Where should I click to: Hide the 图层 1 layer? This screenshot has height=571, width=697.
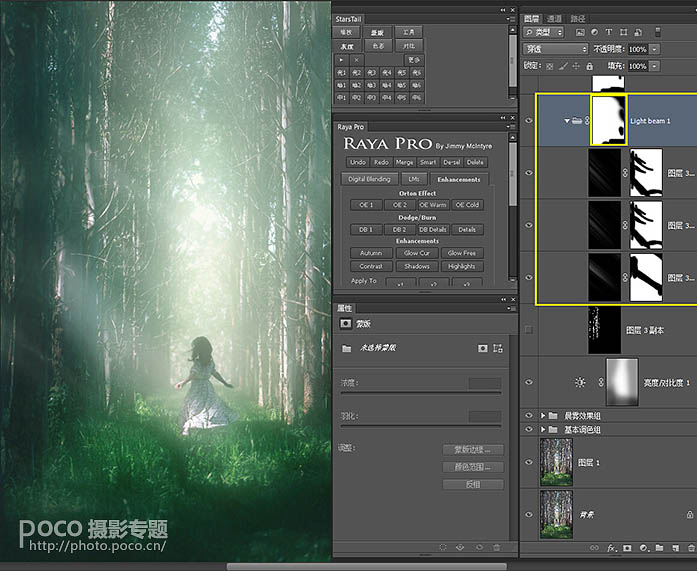click(x=529, y=462)
